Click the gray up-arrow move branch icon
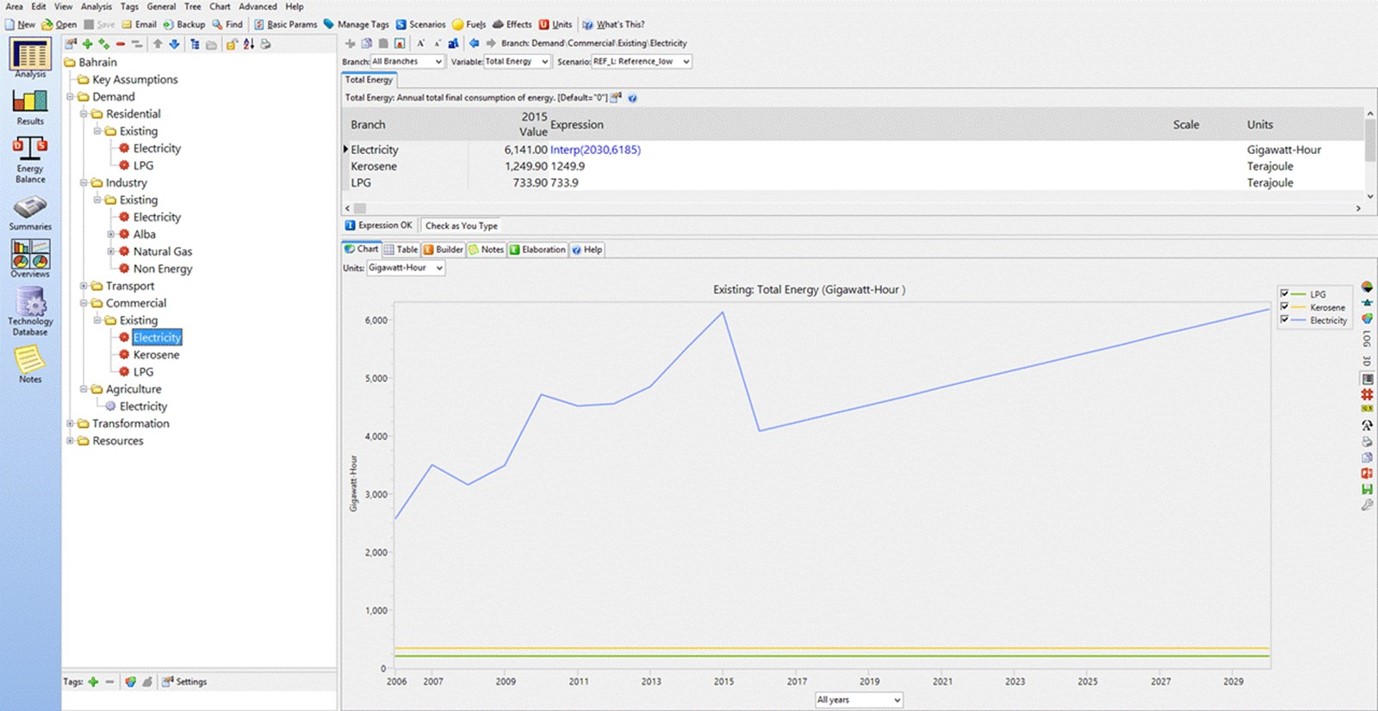Viewport: 1378px width, 711px height. pos(157,44)
